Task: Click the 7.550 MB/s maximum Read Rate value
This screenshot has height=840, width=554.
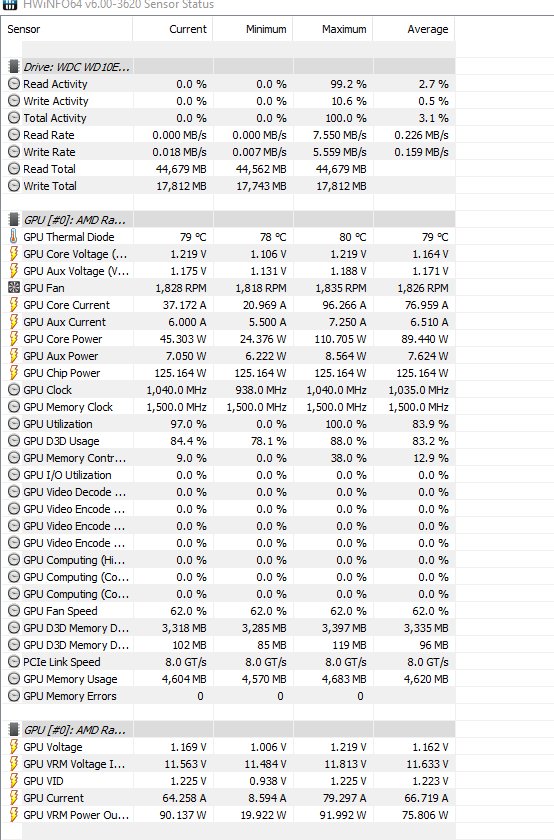Action: coord(340,135)
